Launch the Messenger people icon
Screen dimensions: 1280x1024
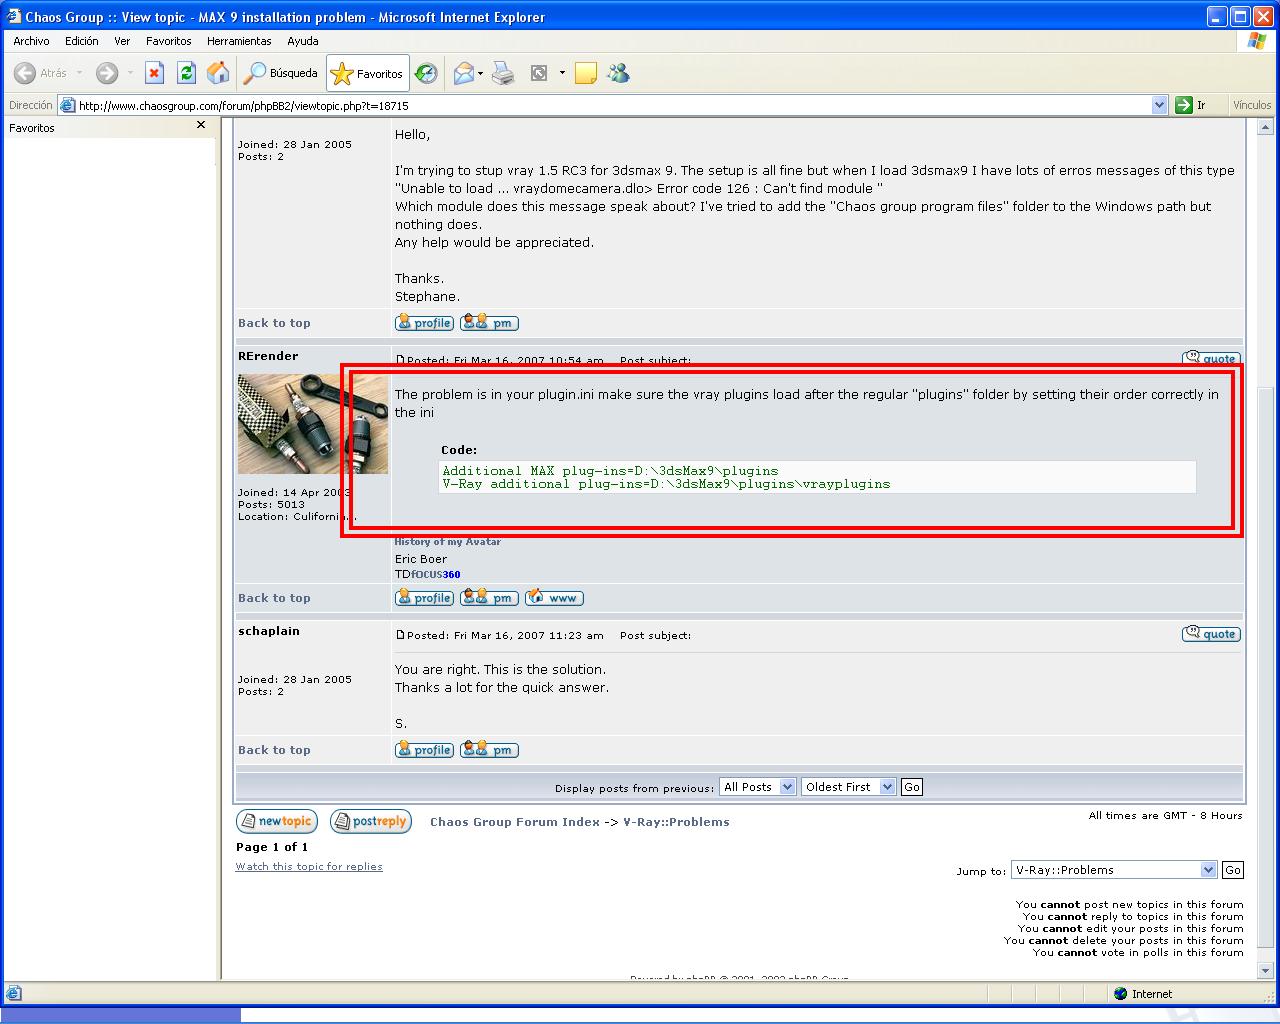tap(618, 73)
